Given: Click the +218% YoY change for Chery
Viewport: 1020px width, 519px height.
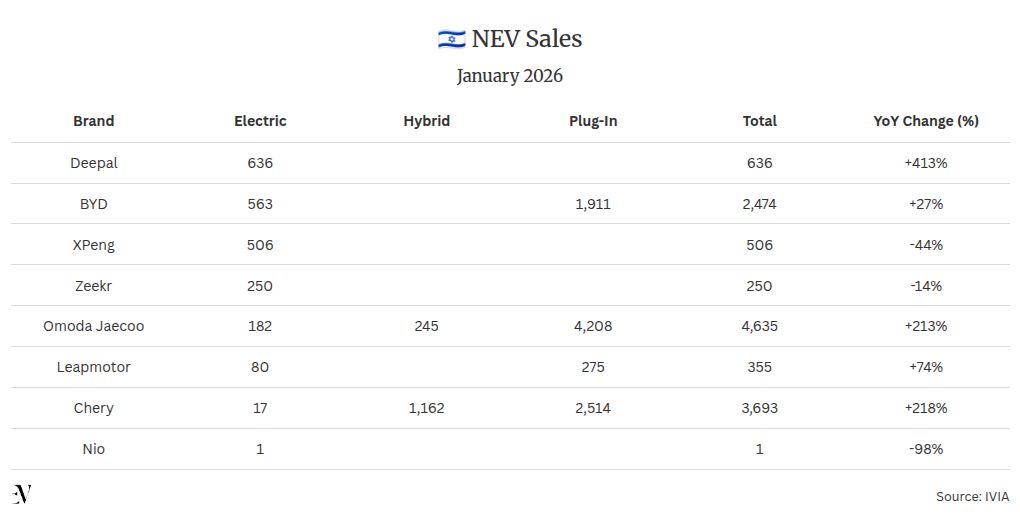Looking at the screenshot, I should 926,408.
